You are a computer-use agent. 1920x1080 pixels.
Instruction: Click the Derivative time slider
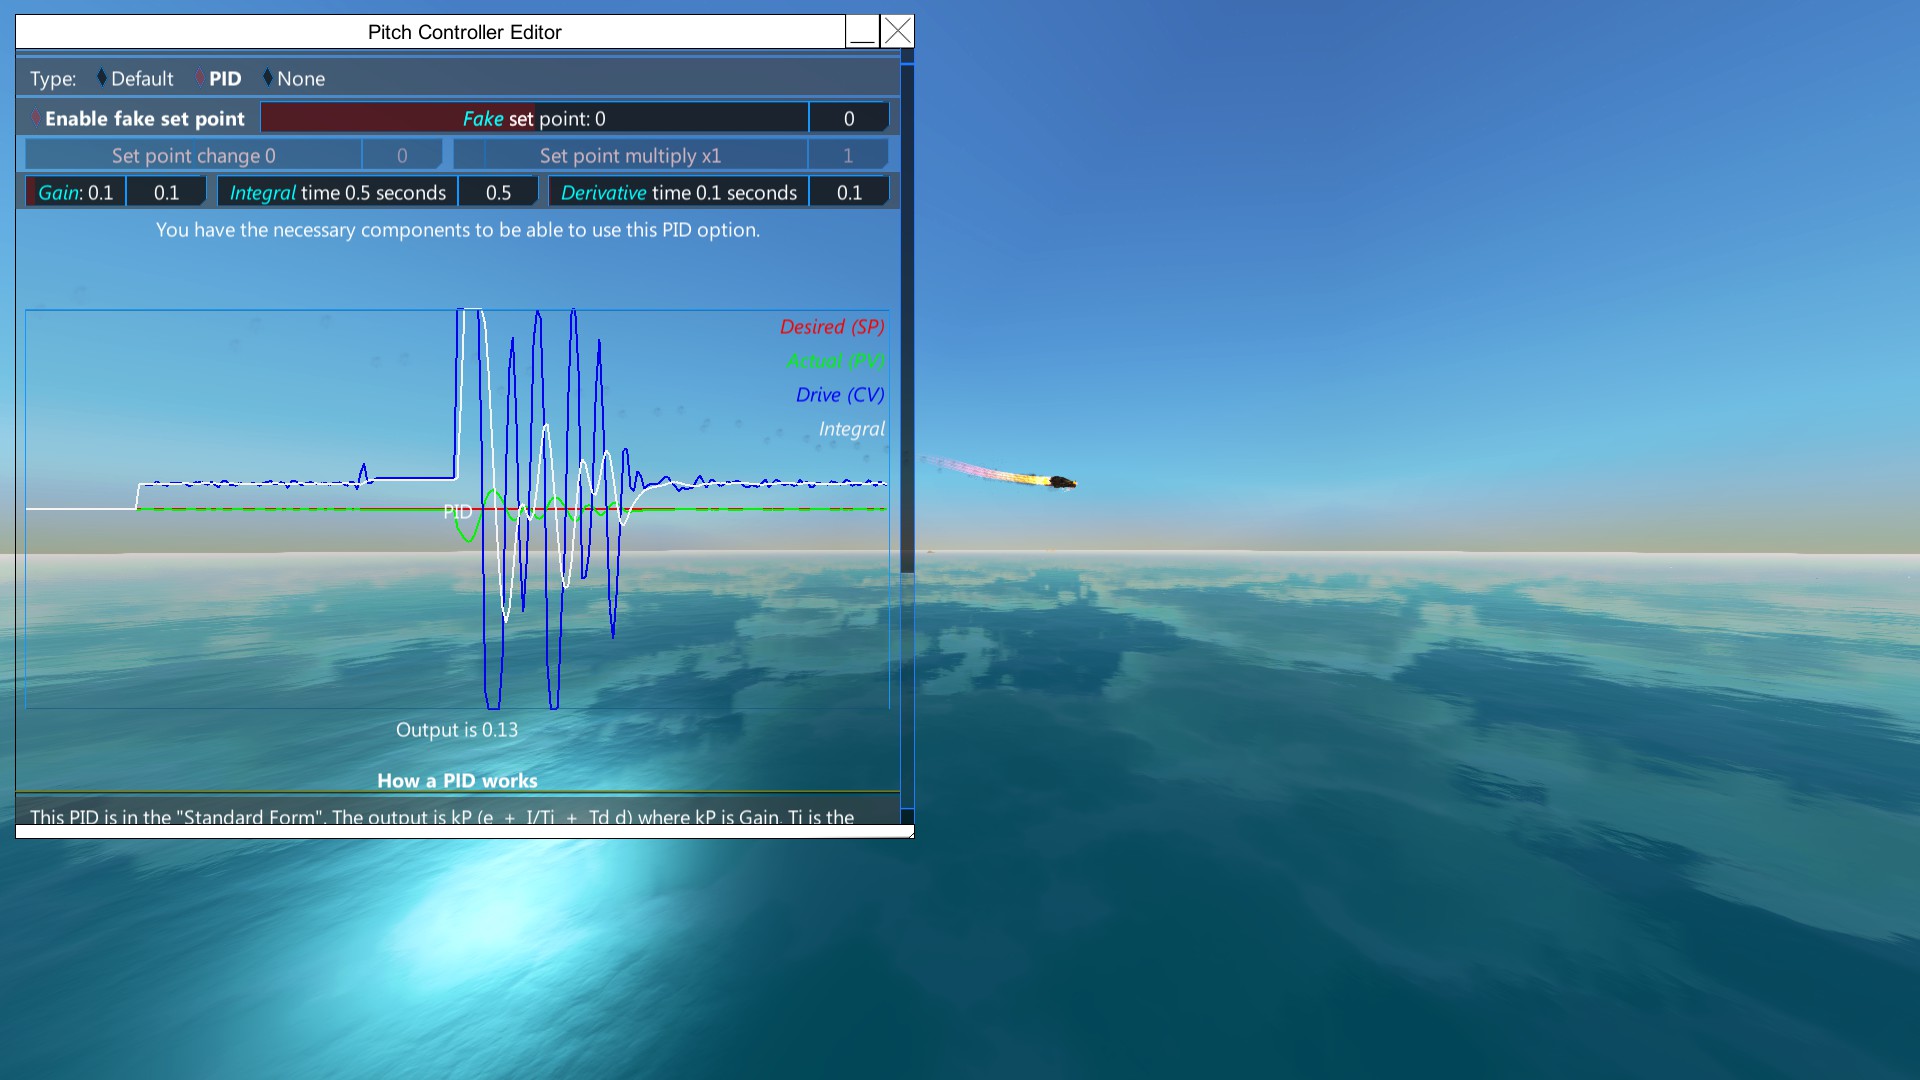tap(678, 193)
